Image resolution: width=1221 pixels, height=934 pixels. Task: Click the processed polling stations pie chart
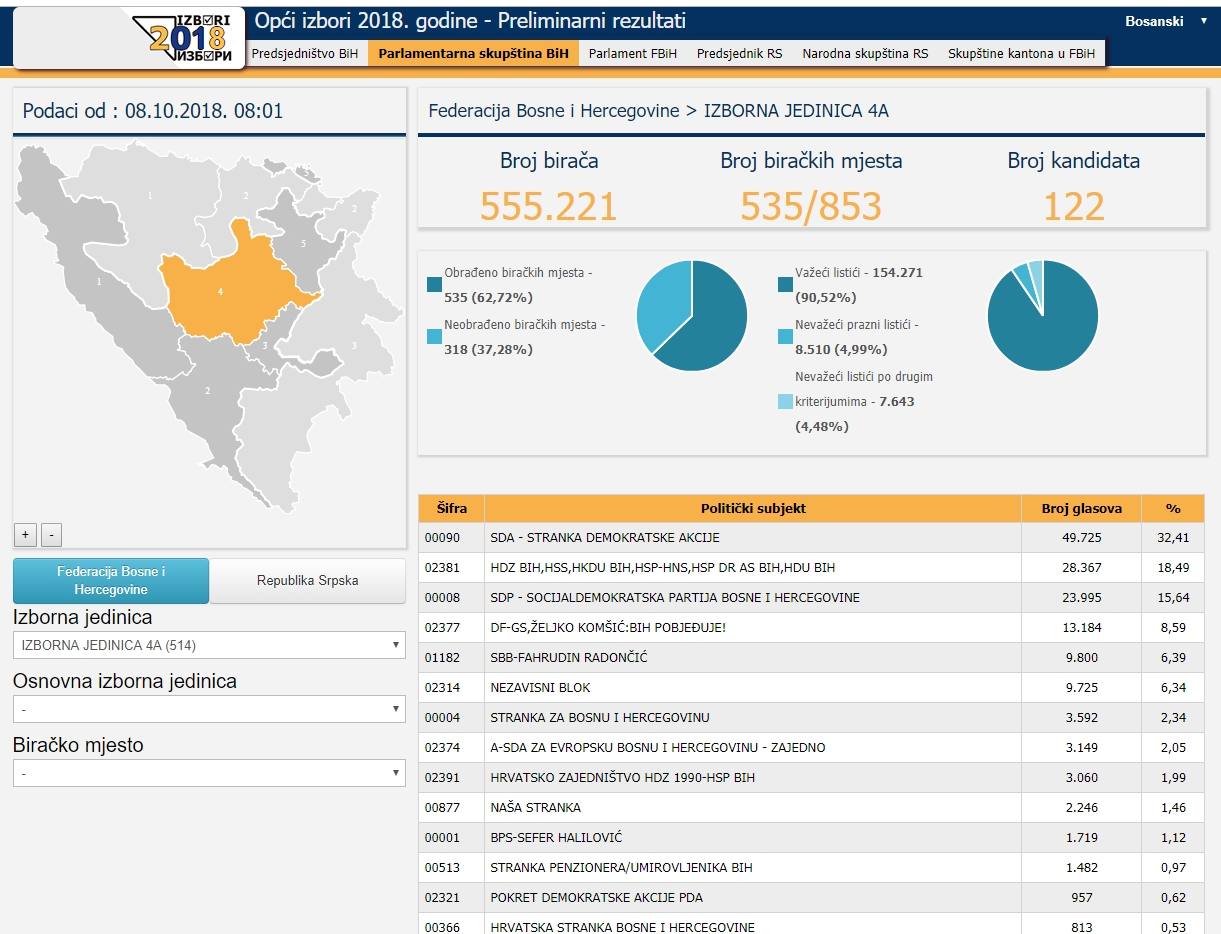coord(691,315)
